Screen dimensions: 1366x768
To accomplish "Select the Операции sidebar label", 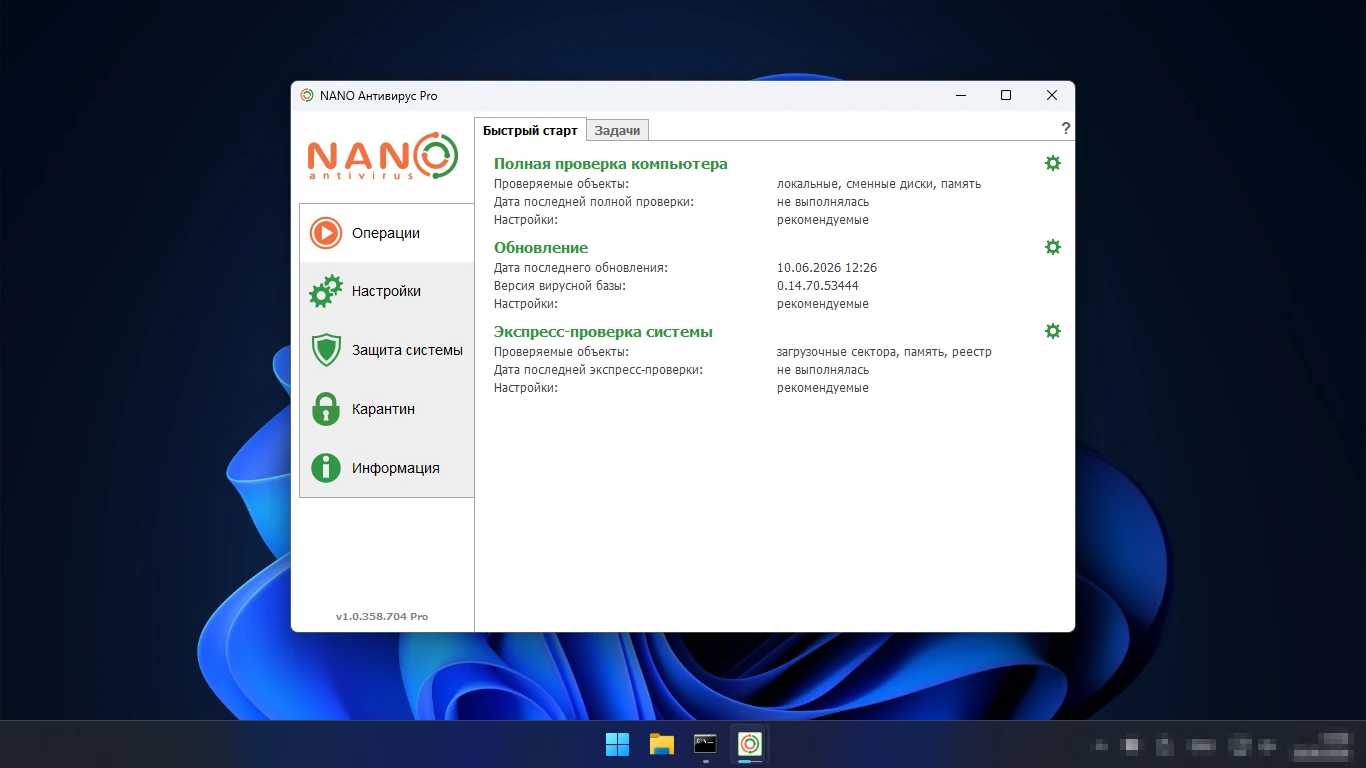I will tap(386, 233).
